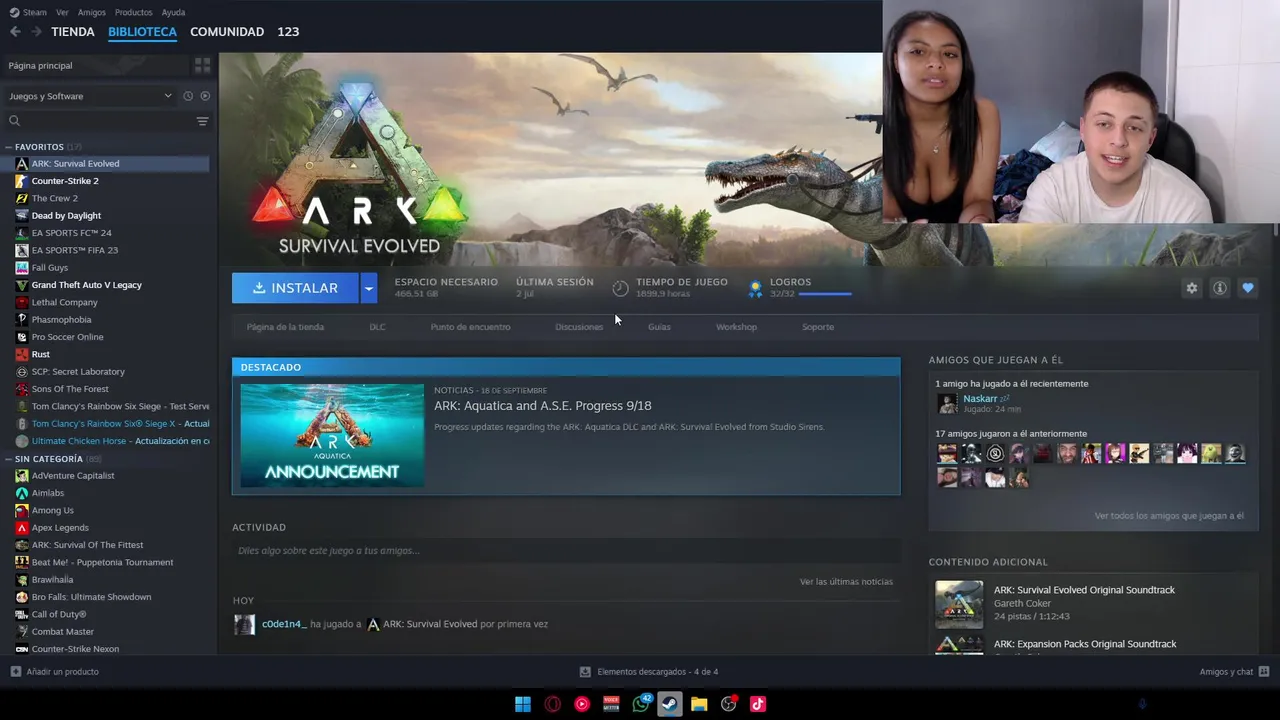This screenshot has width=1280, height=720.
Task: Open the Discusiones tab
Action: click(579, 327)
